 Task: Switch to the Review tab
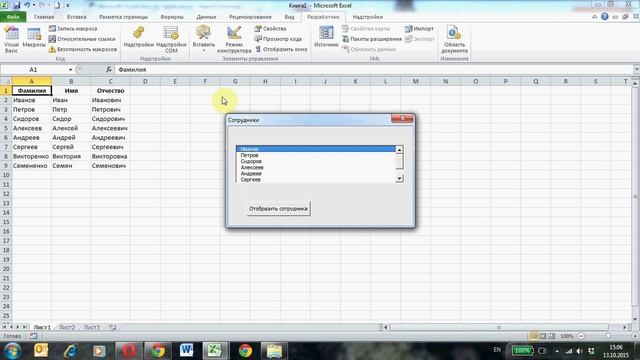(250, 17)
